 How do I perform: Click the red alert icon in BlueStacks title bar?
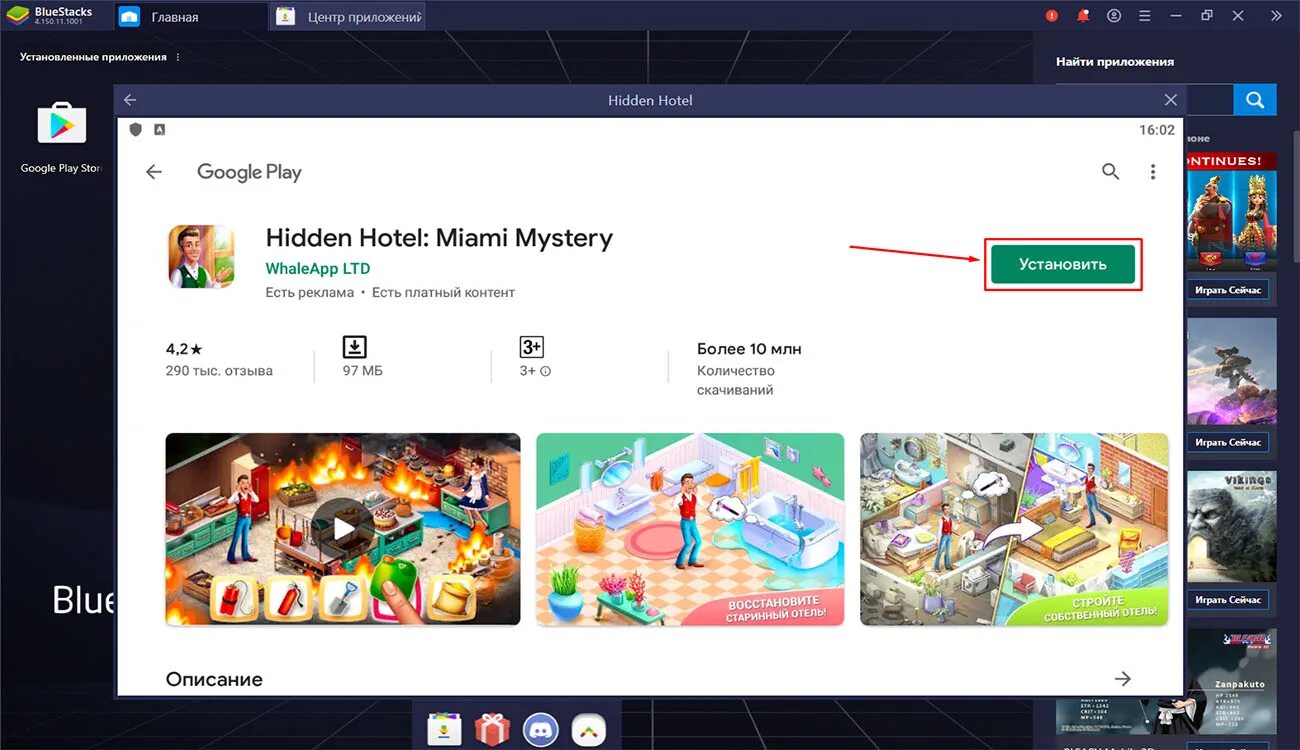[x=1052, y=16]
